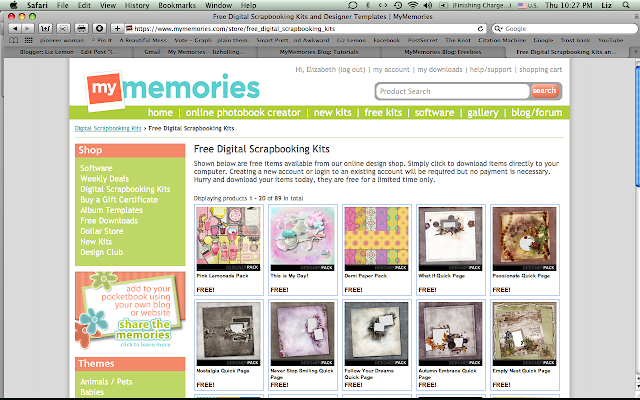640x400 pixels.
Task: Click the Safari forward arrow button
Action: tap(27, 29)
